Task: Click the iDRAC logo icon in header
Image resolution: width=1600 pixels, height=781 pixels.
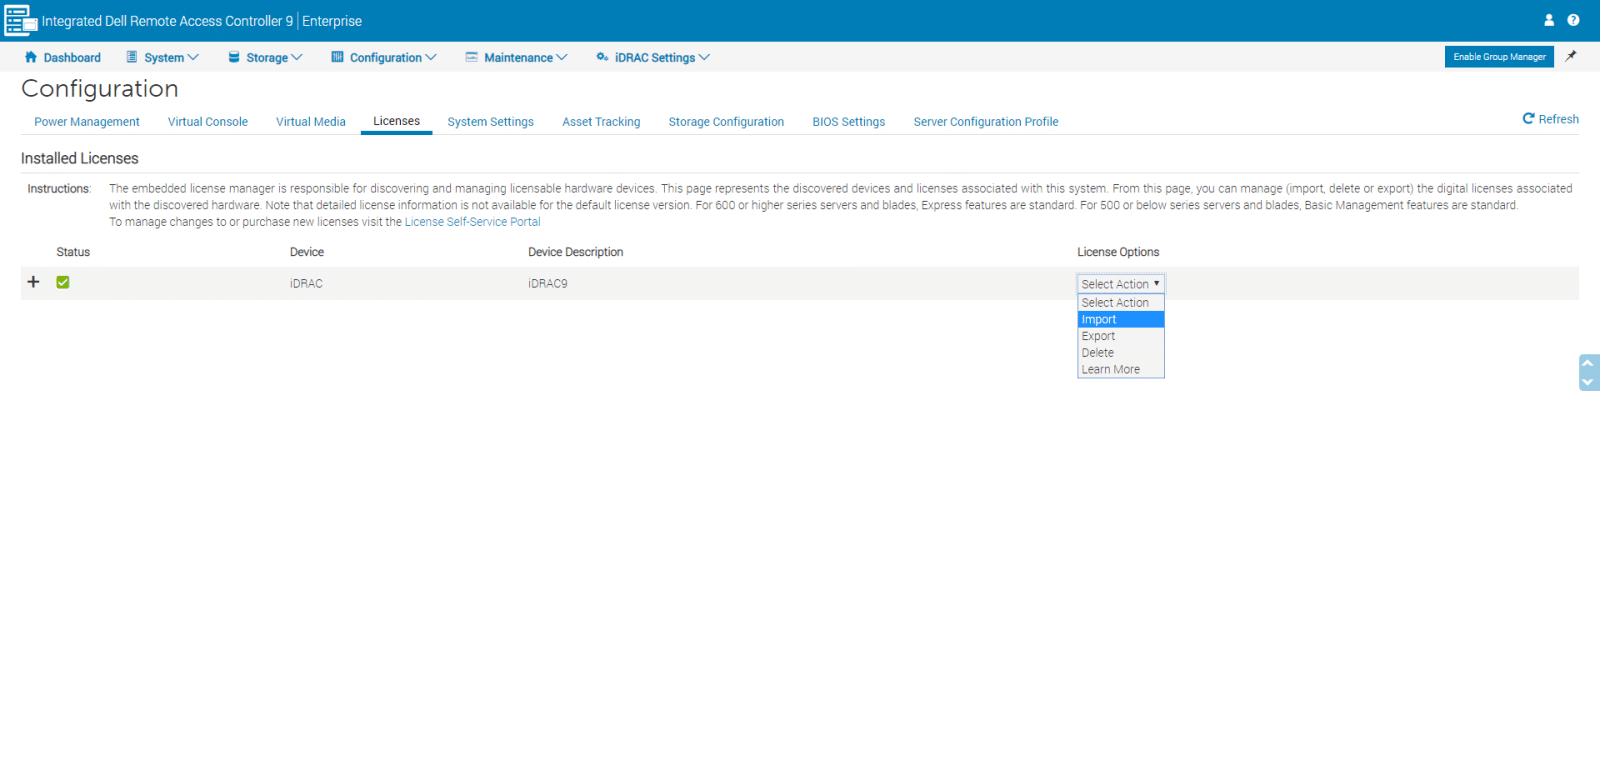Action: click(x=21, y=21)
